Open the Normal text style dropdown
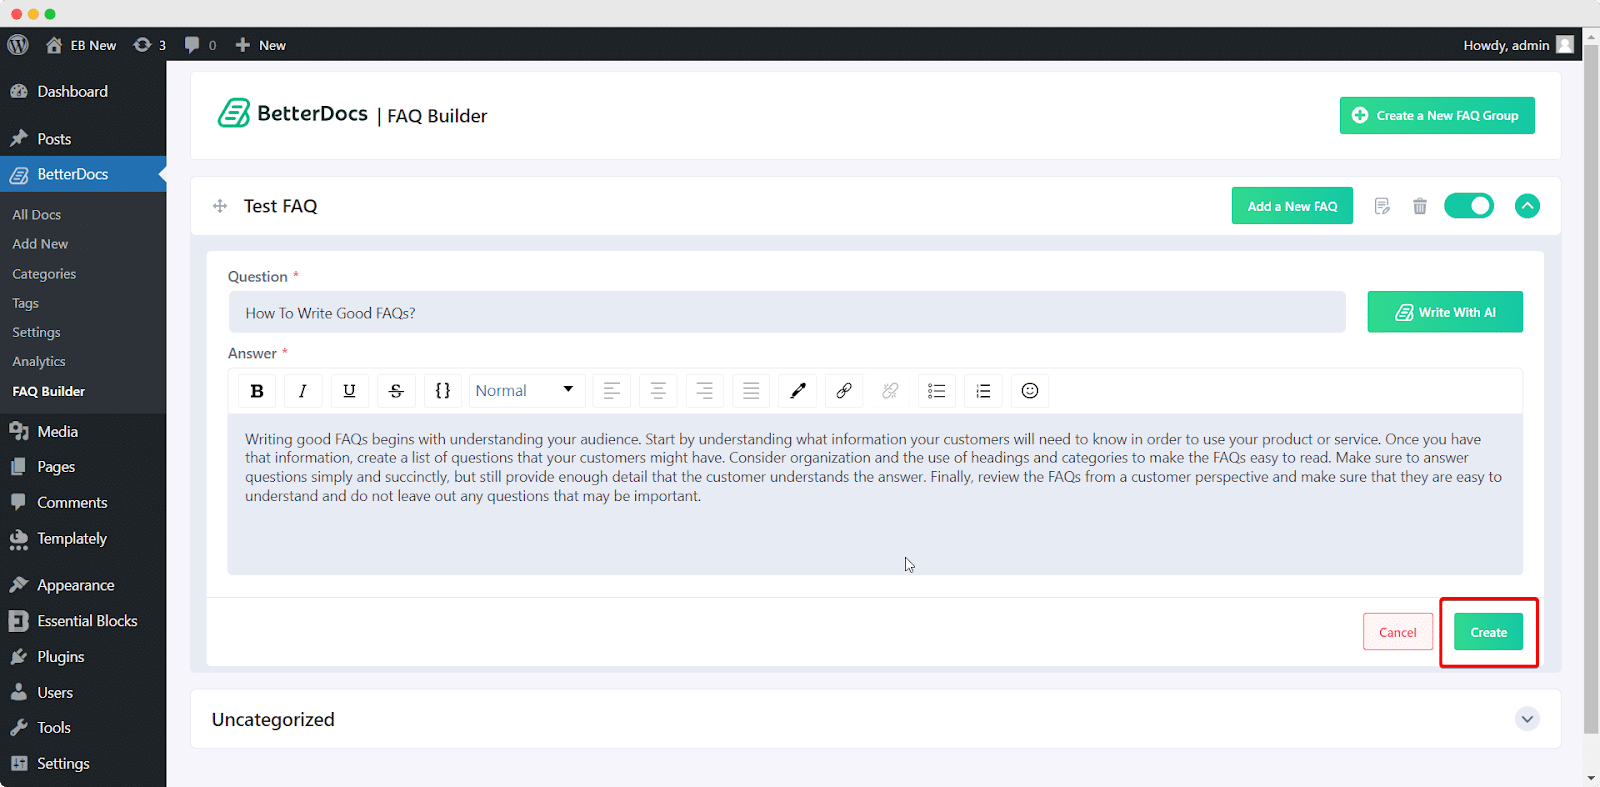 tap(526, 391)
